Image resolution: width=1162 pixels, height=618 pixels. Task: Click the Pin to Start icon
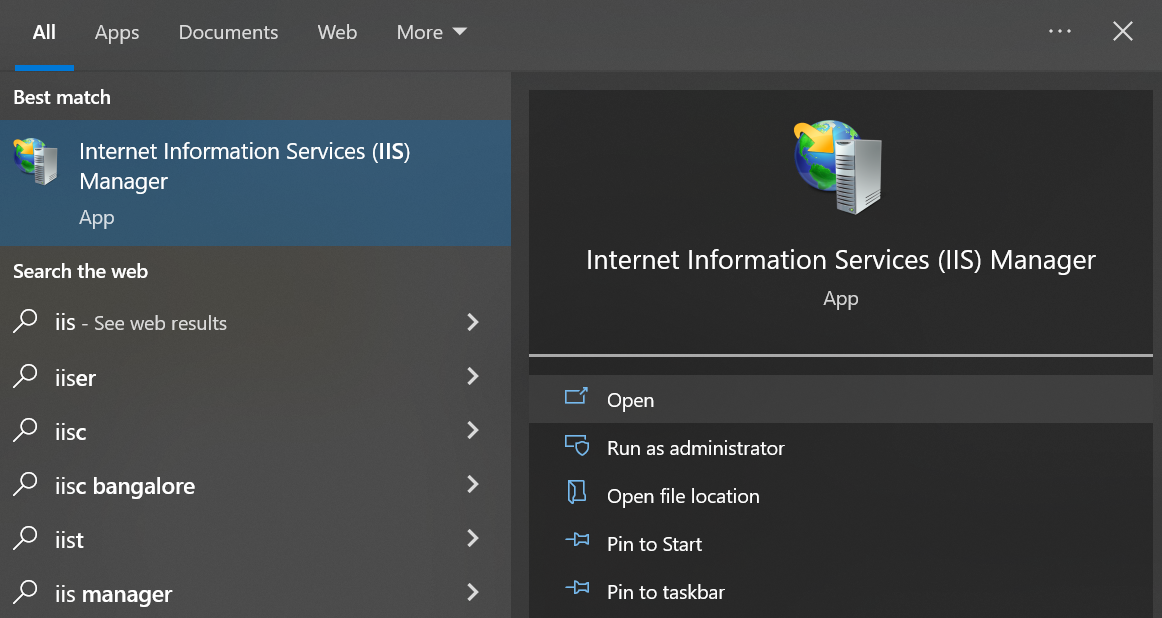coord(577,542)
